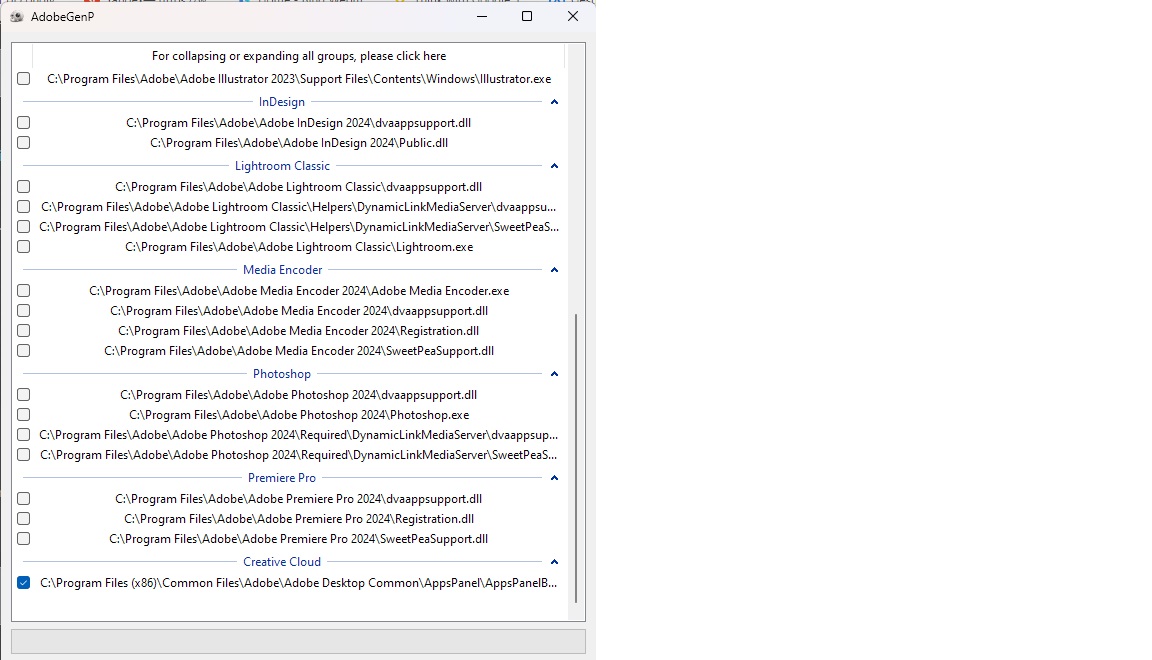Check Lightroom Classic dvaappsupport.dll checkbox

(24, 187)
